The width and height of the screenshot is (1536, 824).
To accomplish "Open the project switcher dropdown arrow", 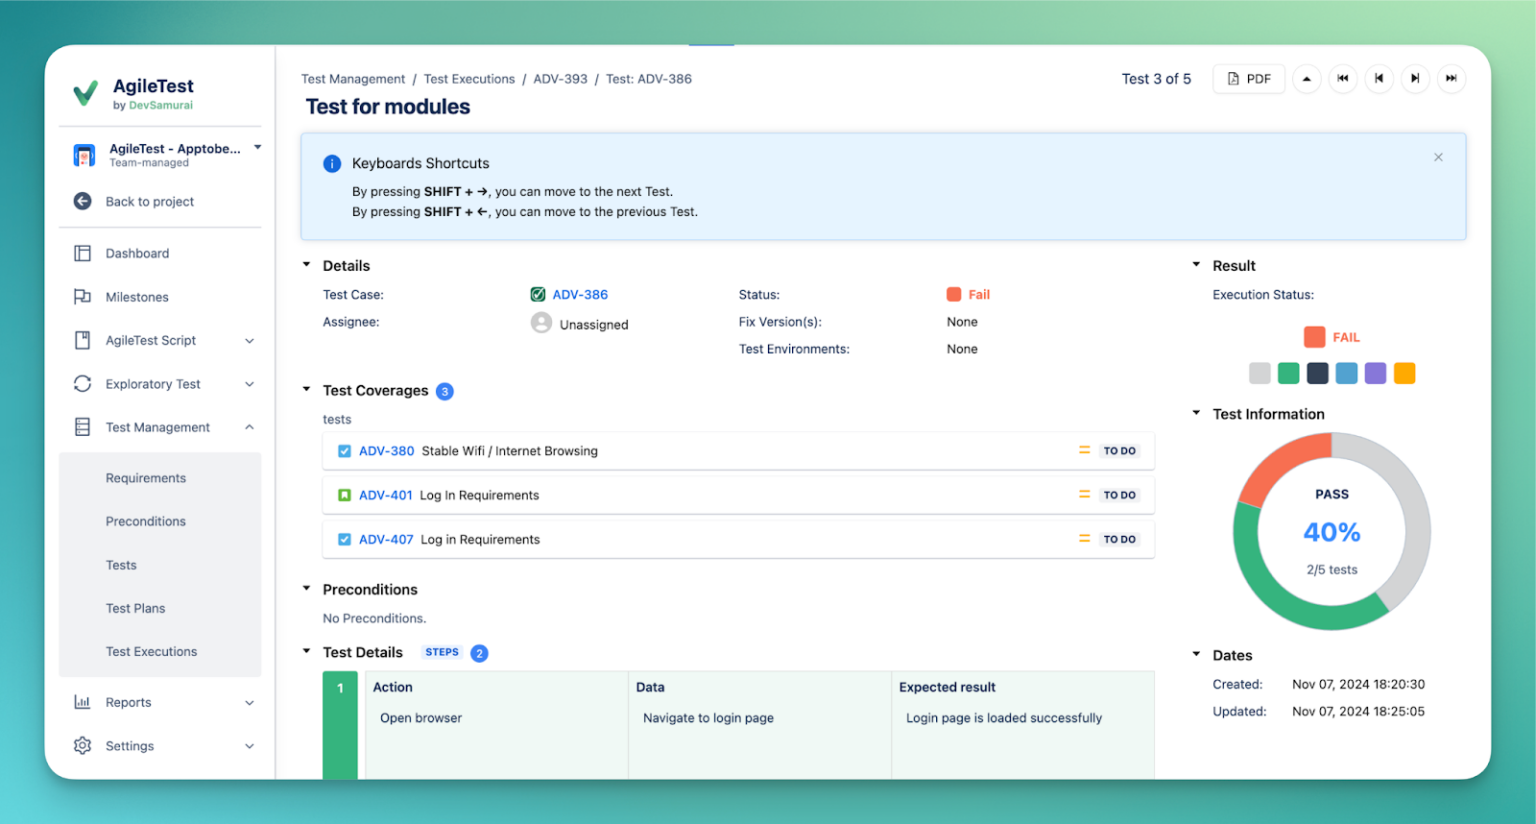I will tap(257, 148).
